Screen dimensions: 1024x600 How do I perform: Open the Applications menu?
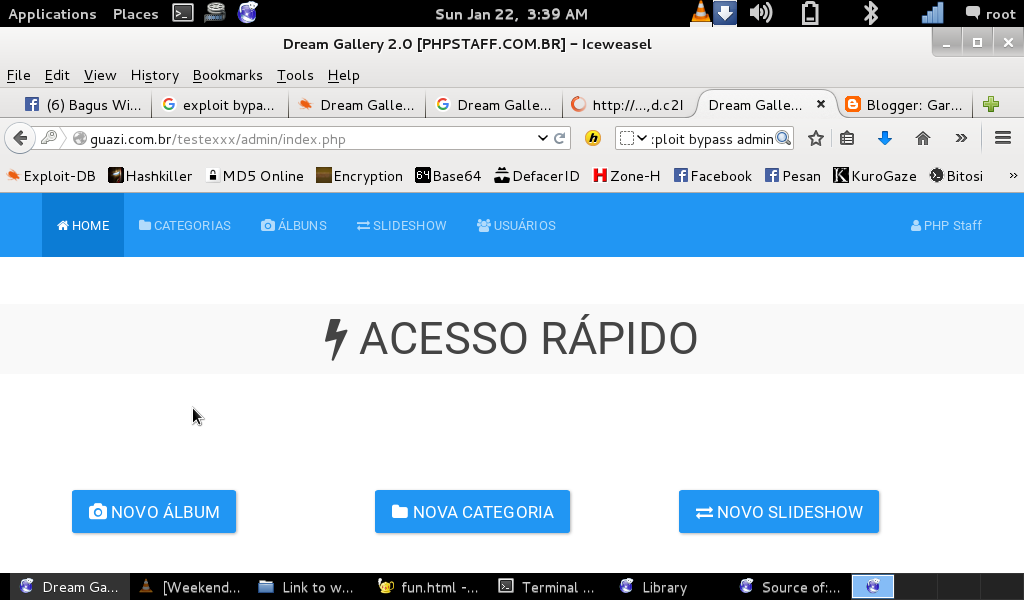point(52,14)
